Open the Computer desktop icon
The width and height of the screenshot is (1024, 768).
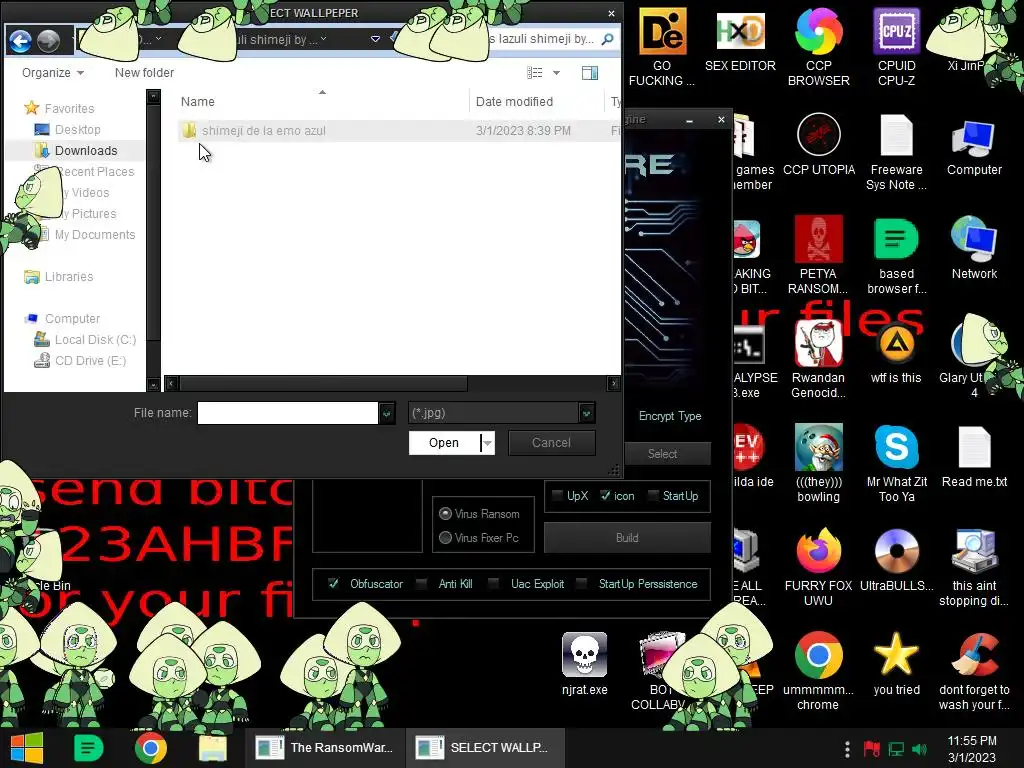(974, 145)
